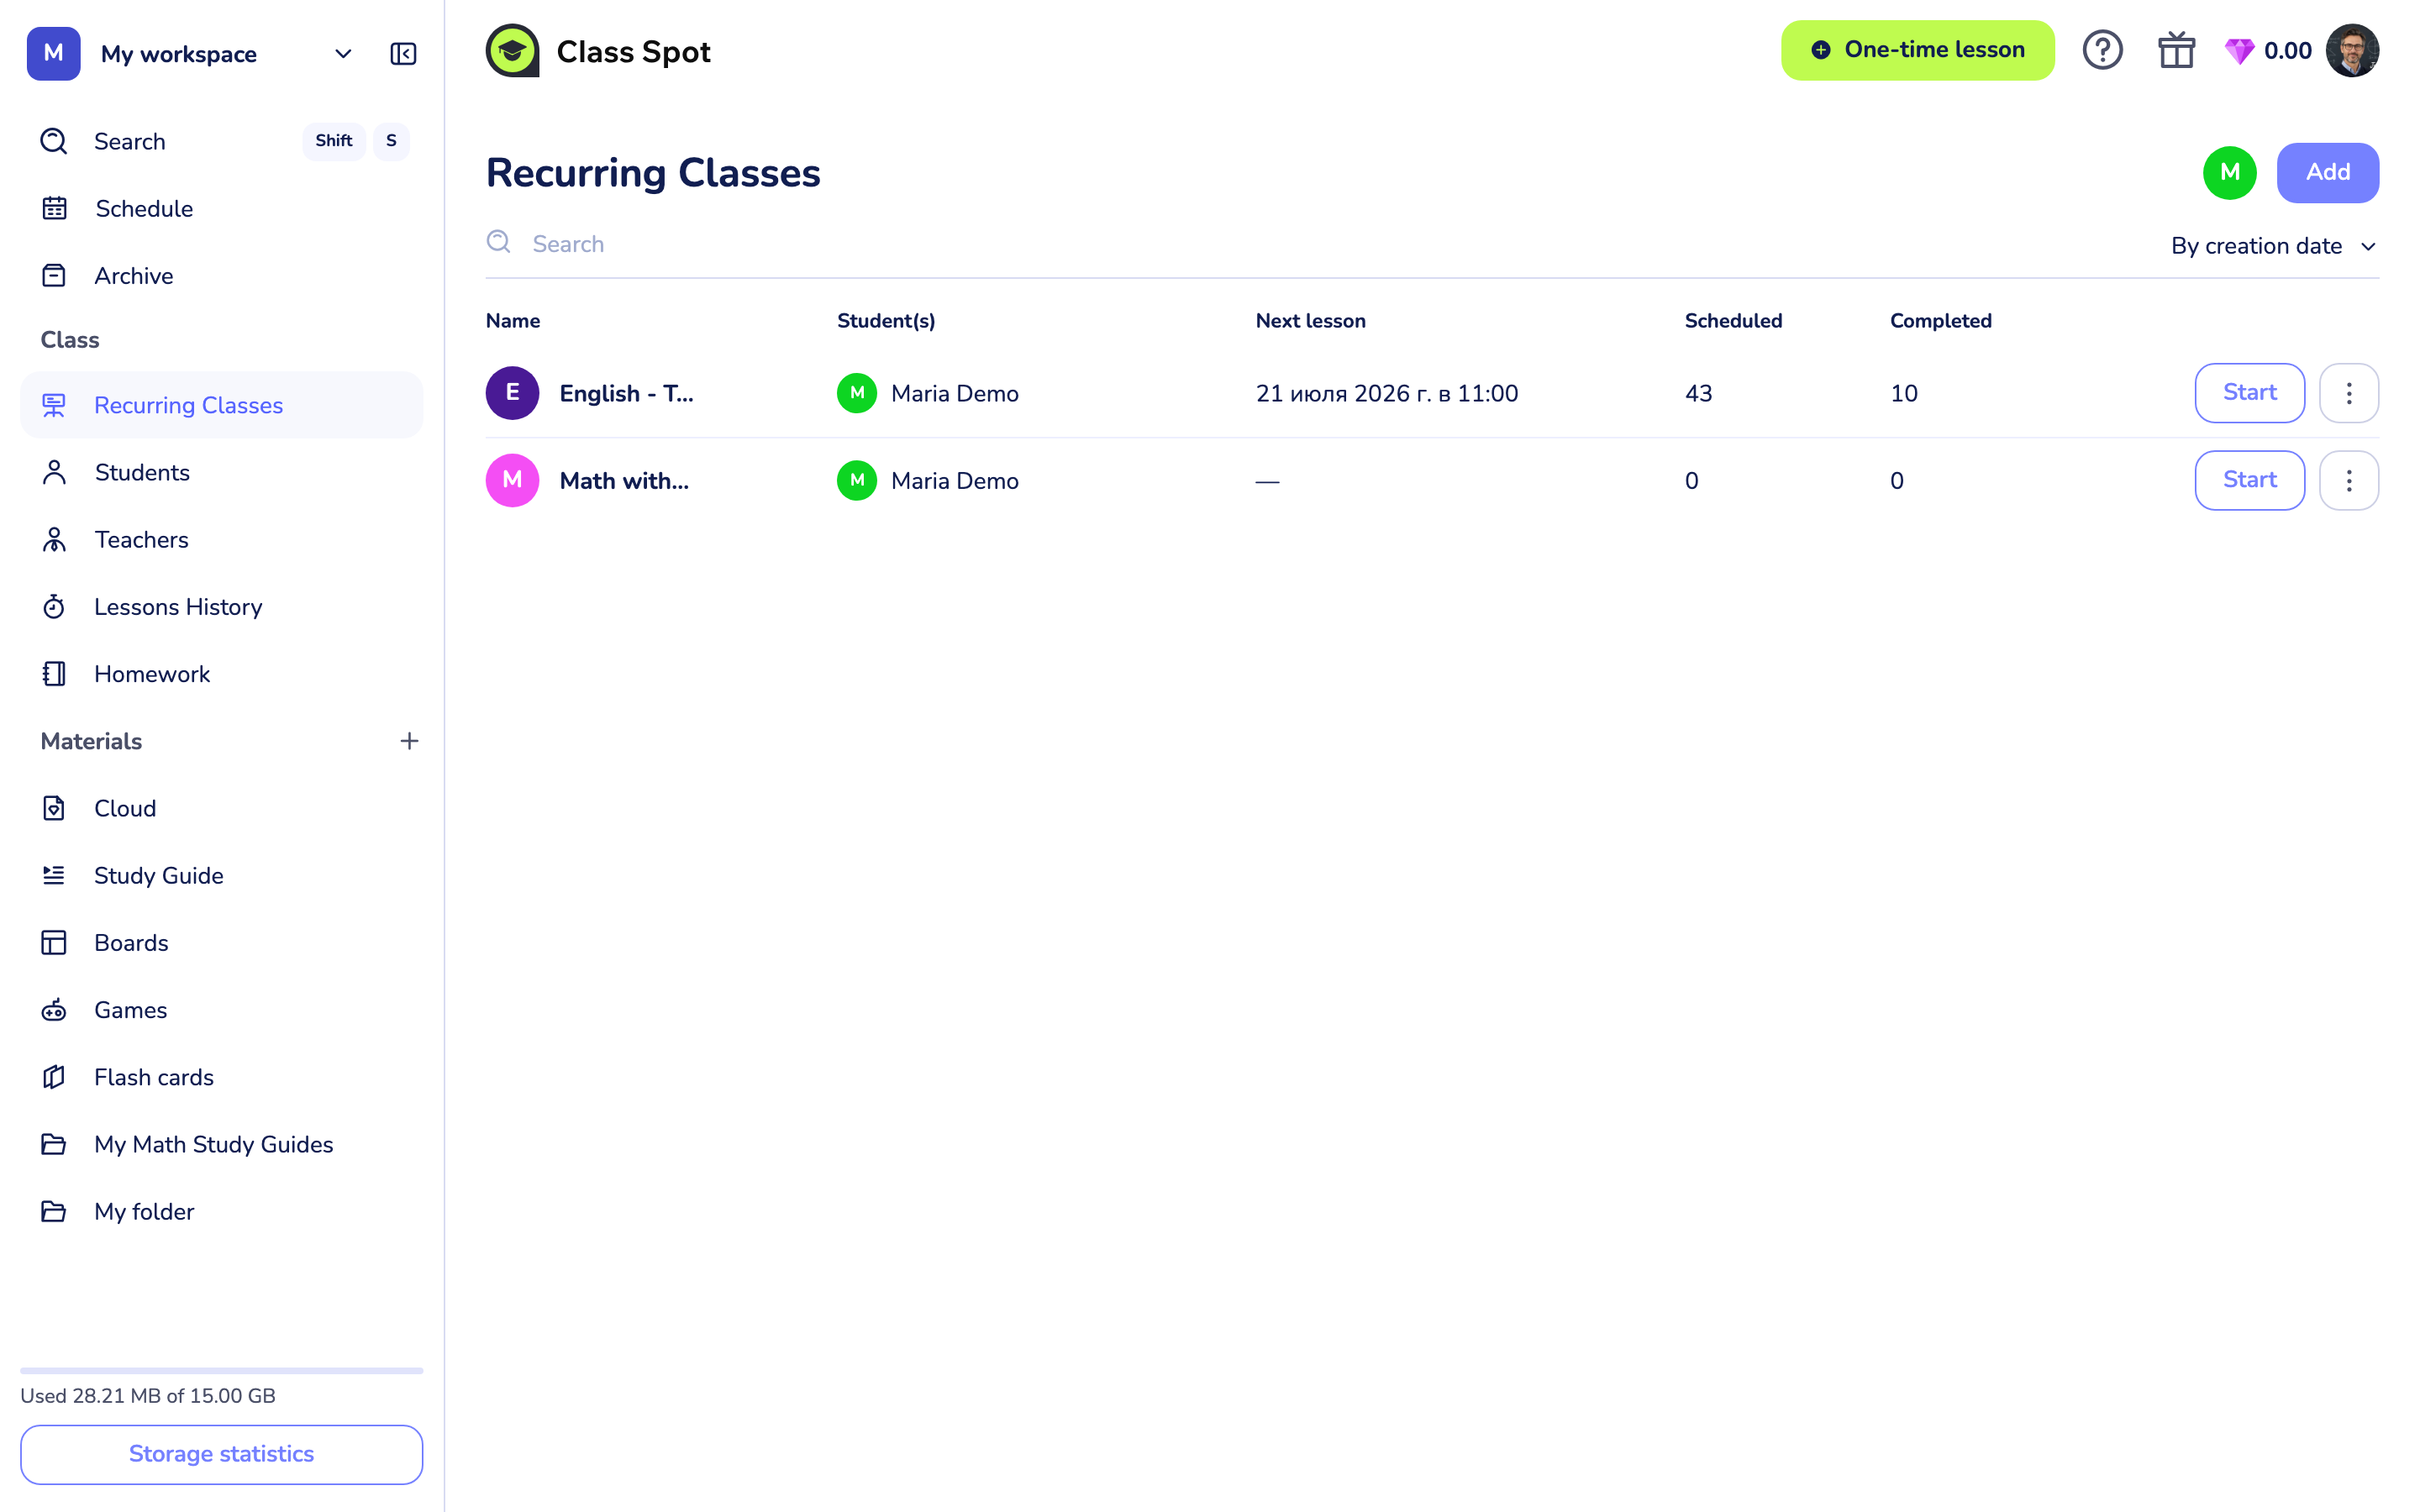Click the Next lesson column header
Screen dimensions: 2420x1512
[1310, 321]
